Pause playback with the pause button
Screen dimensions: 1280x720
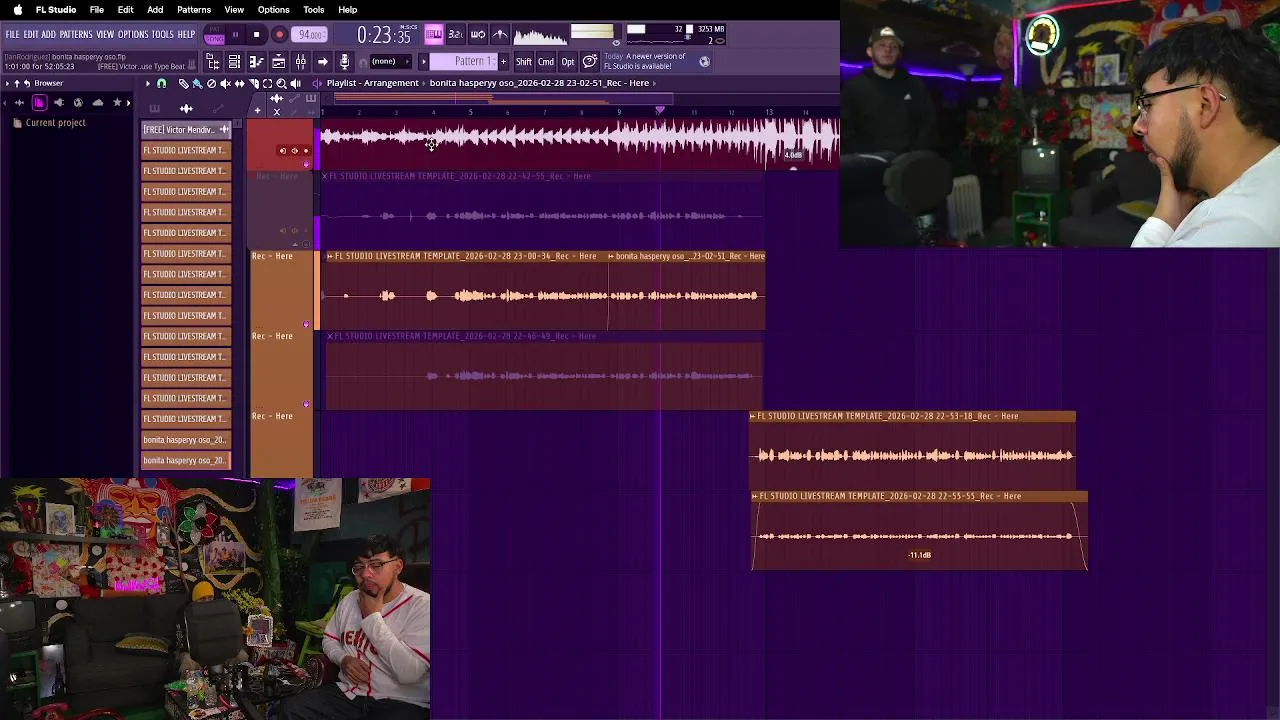[235, 35]
